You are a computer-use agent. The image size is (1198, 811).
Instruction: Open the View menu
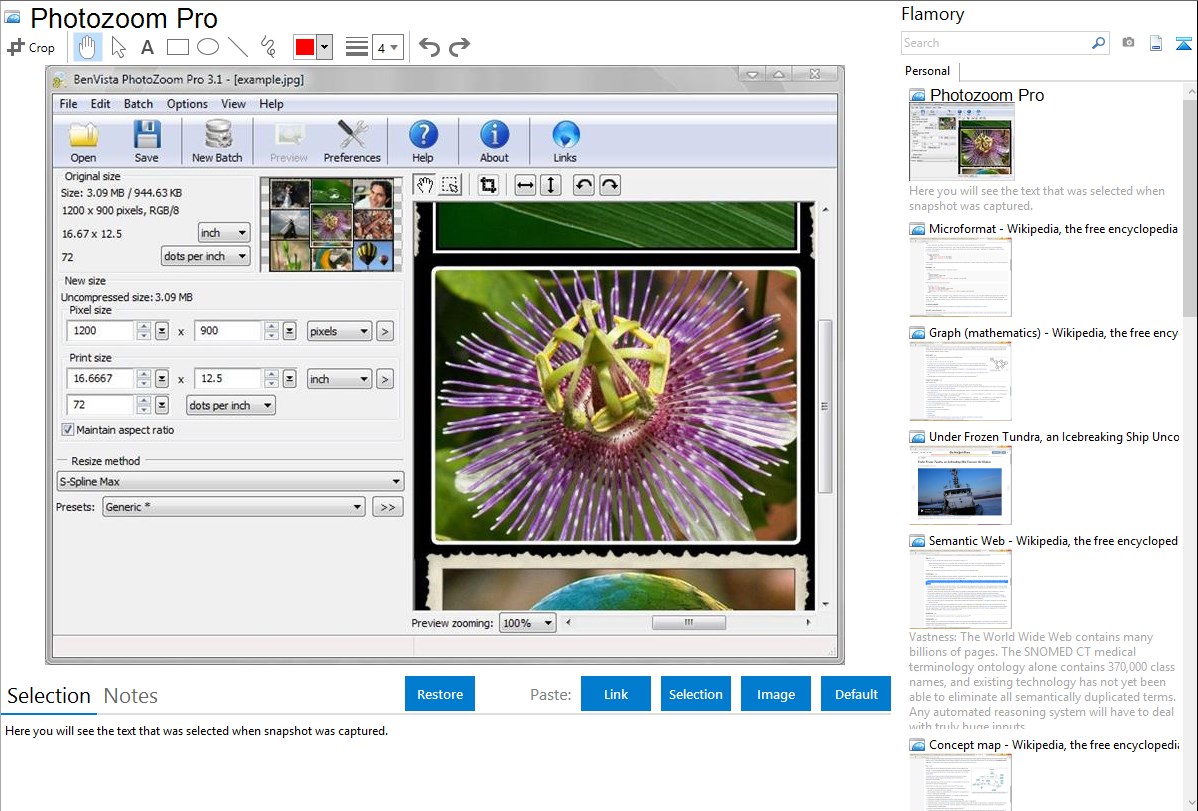click(233, 104)
